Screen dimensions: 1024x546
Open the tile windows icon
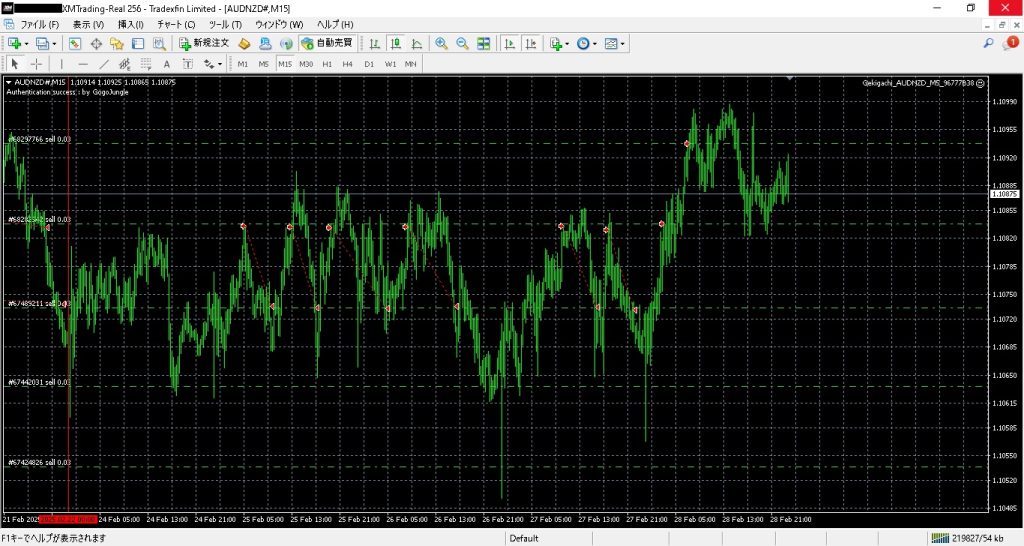(484, 43)
